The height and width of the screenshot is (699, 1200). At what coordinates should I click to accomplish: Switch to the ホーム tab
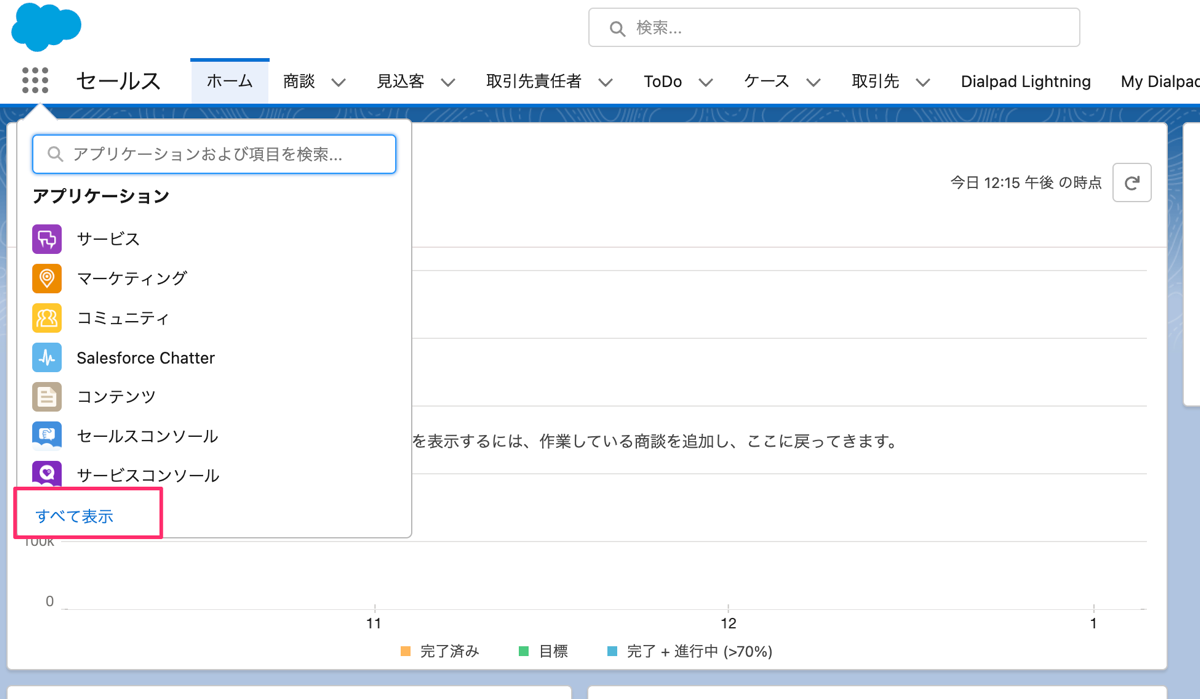tap(230, 81)
